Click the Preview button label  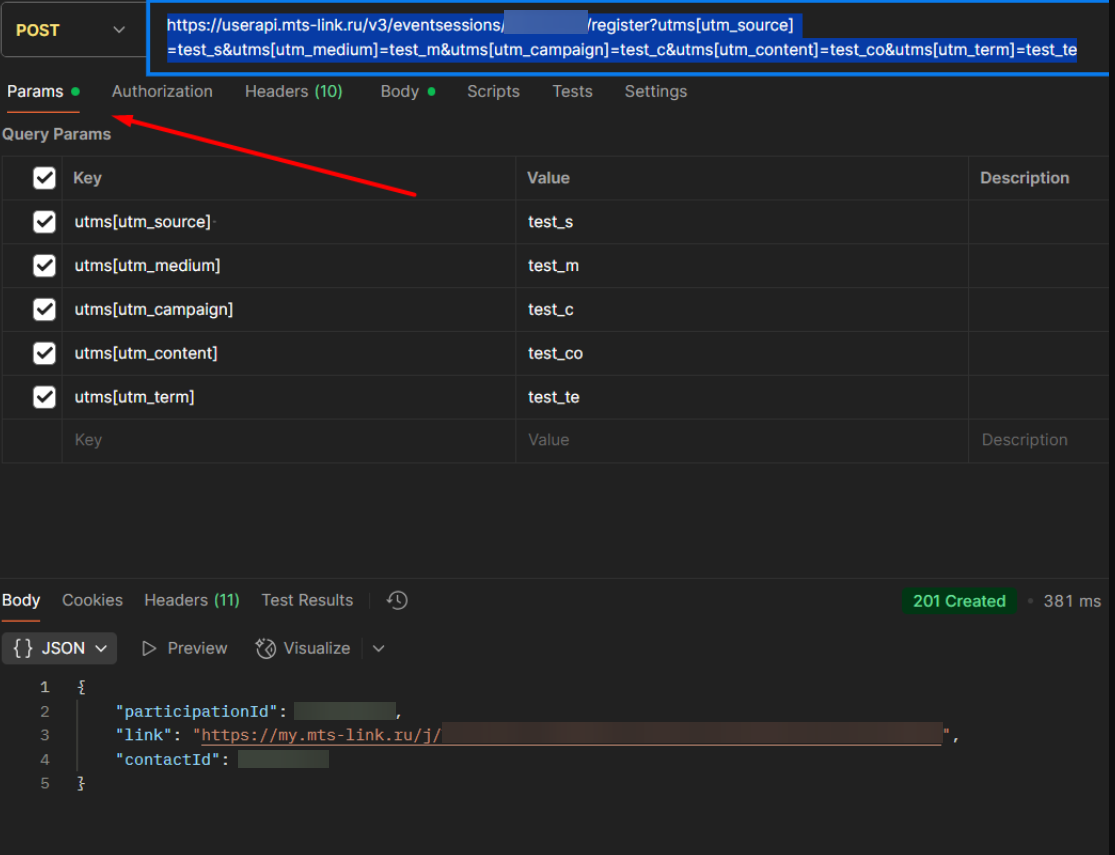click(197, 649)
